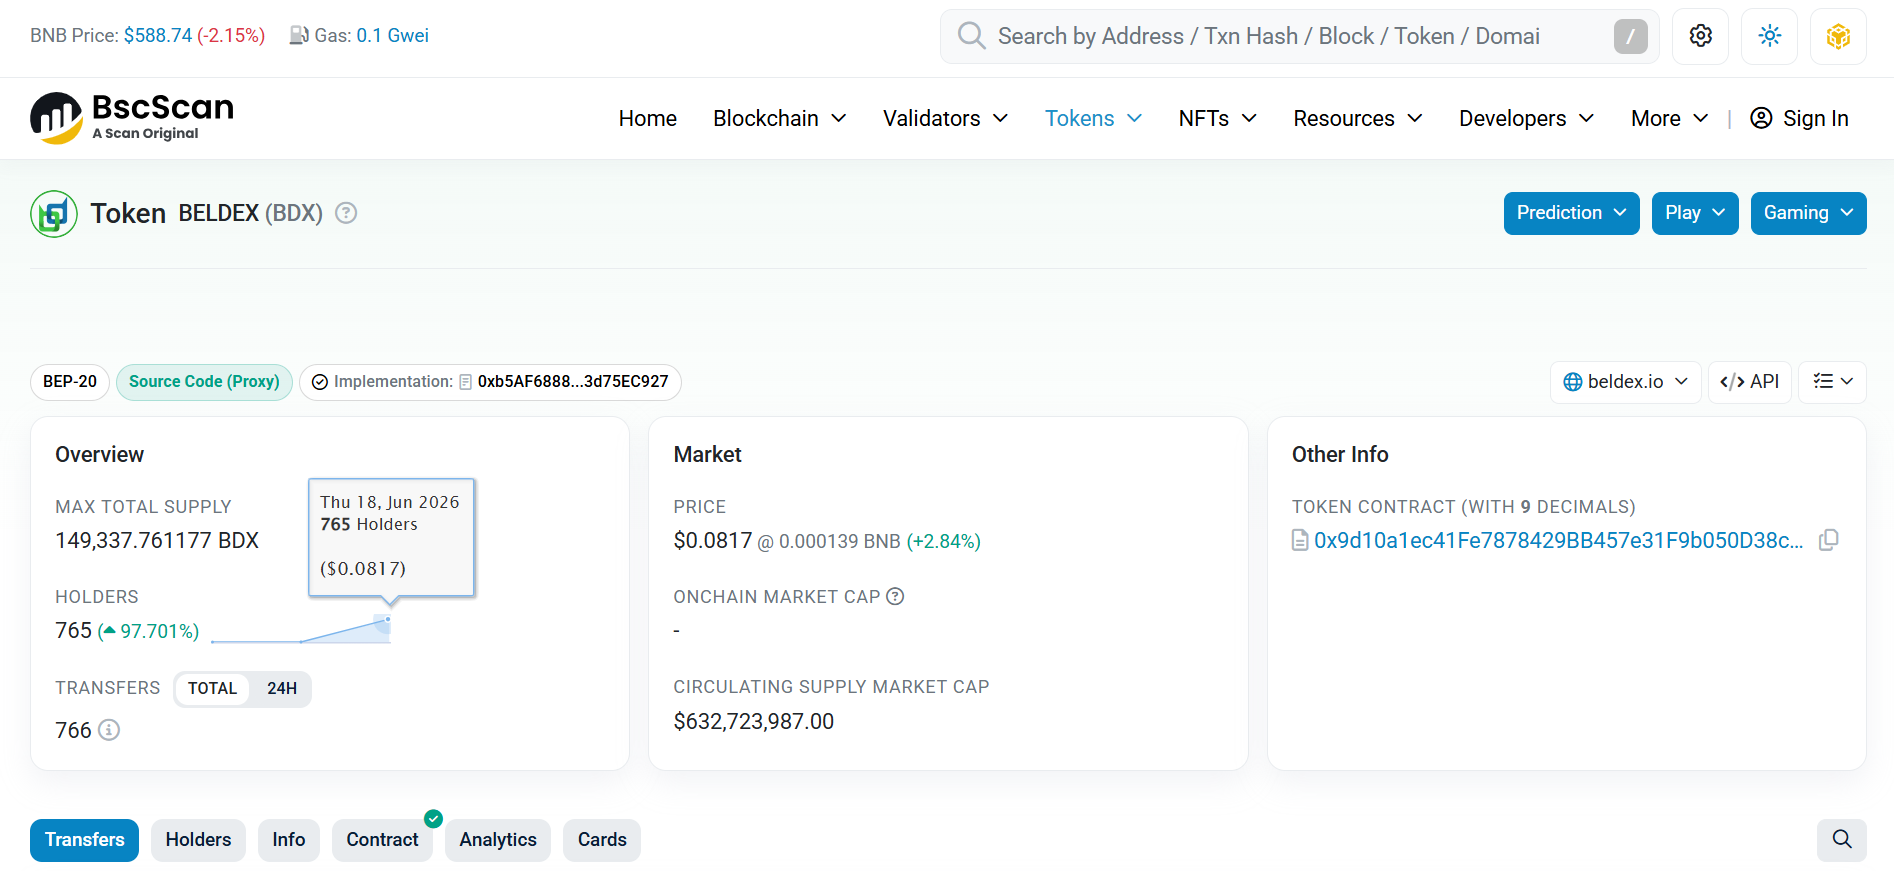This screenshot has width=1894, height=871.
Task: Click the Onchain Market Cap help icon
Action: [x=896, y=597]
